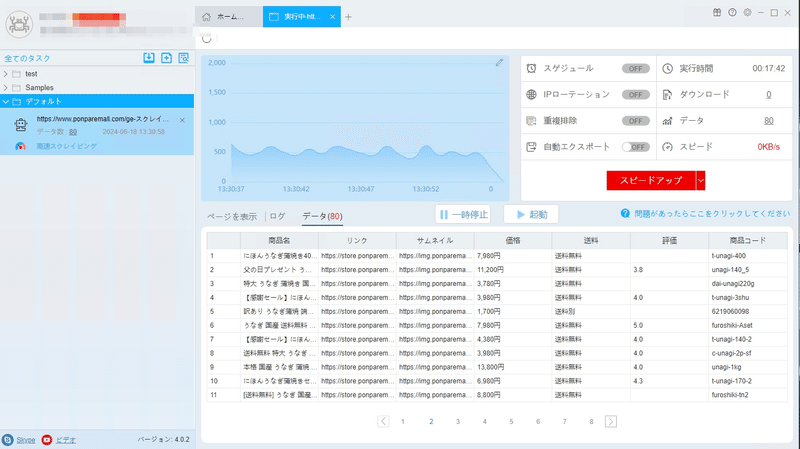Viewport: 800px width, 449px height.
Task: Open the gift icon in title bar
Action: [717, 12]
